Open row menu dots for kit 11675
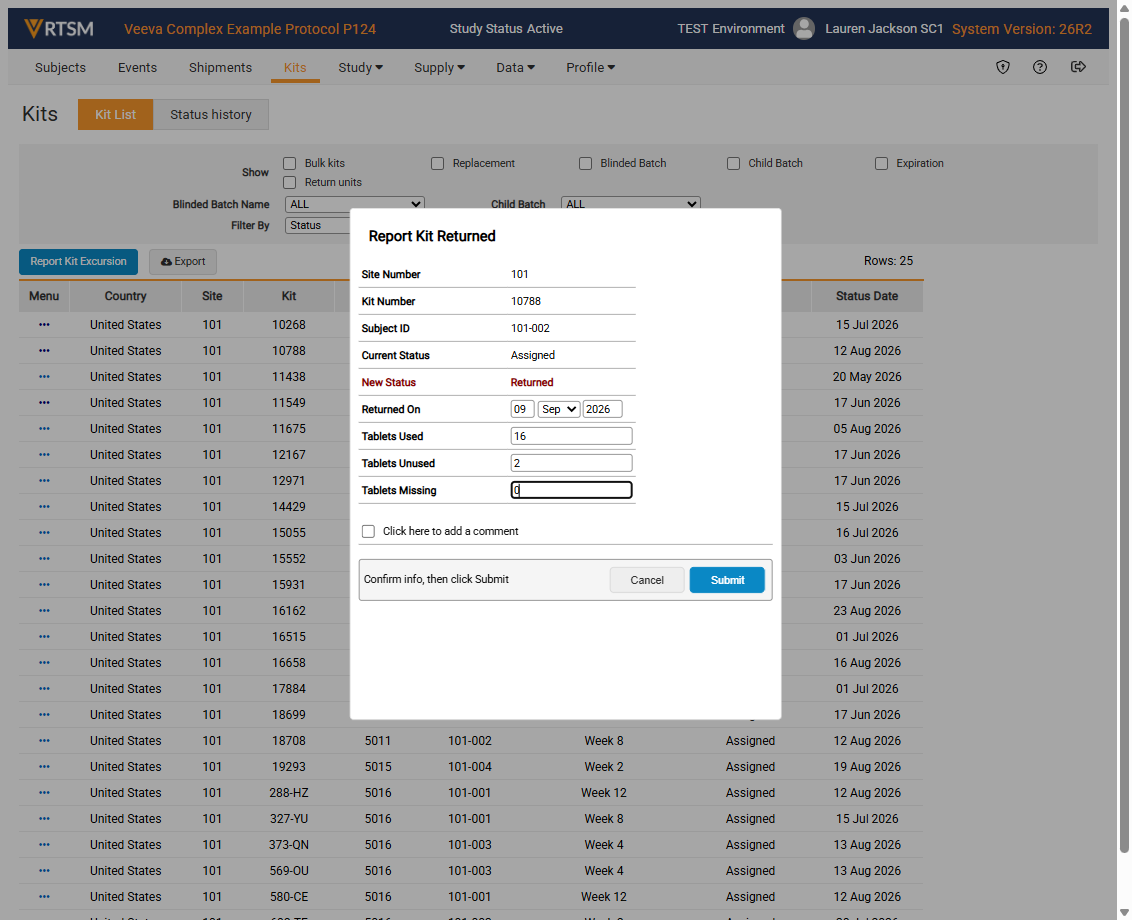 (44, 429)
